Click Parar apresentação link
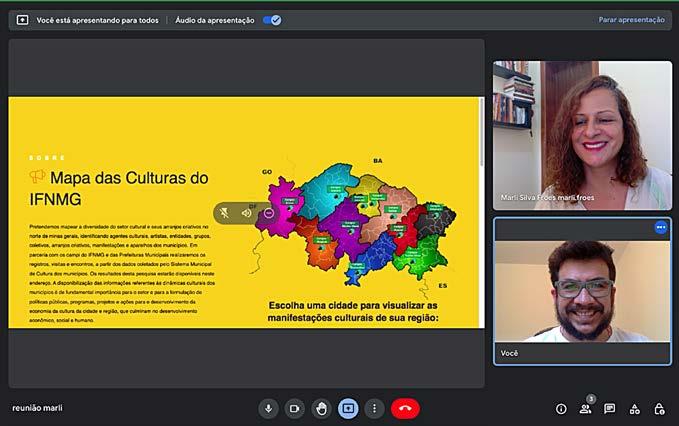This screenshot has width=679, height=426. click(631, 19)
